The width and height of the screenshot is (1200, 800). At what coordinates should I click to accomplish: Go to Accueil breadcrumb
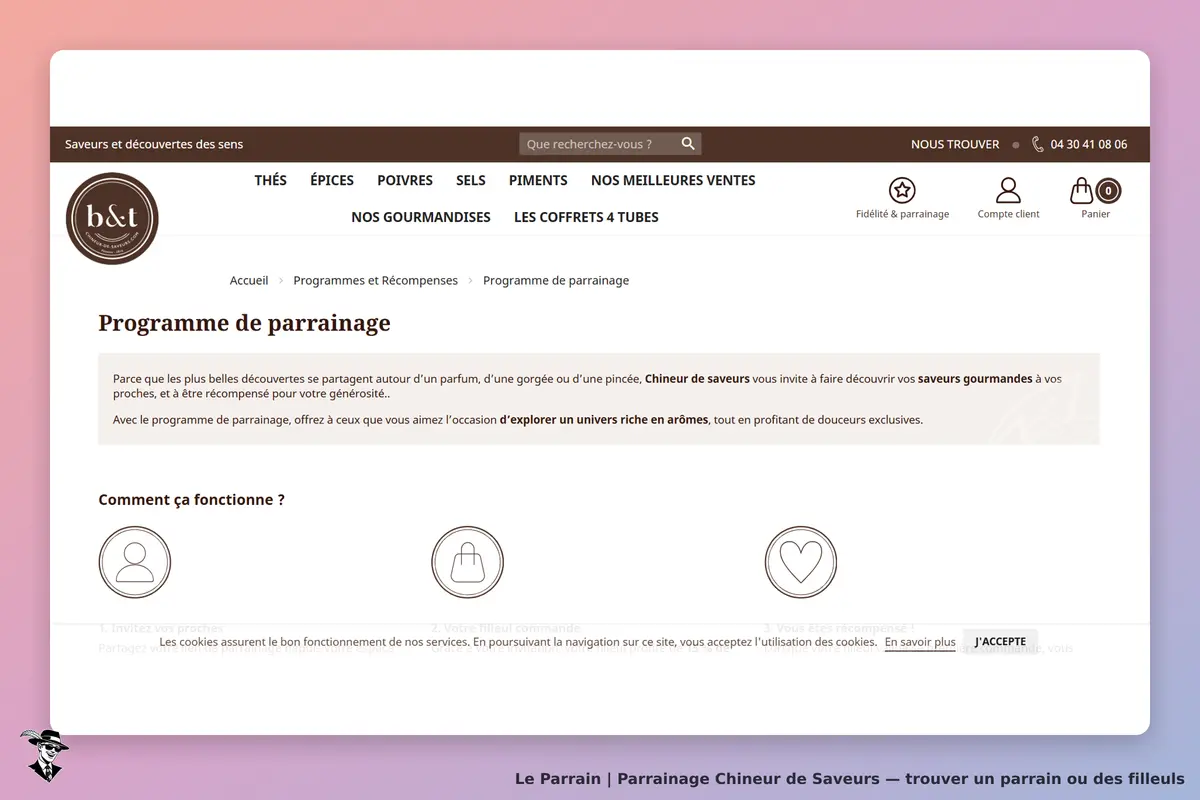coord(249,280)
